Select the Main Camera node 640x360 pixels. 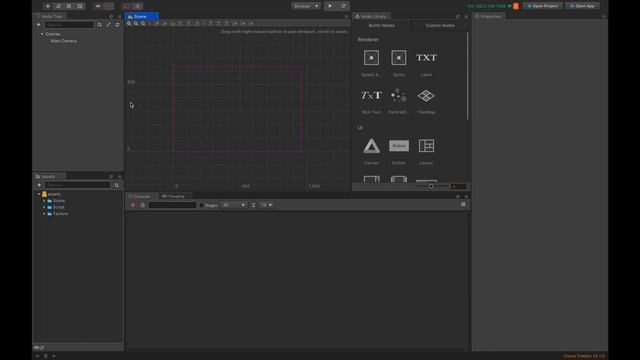tap(63, 41)
